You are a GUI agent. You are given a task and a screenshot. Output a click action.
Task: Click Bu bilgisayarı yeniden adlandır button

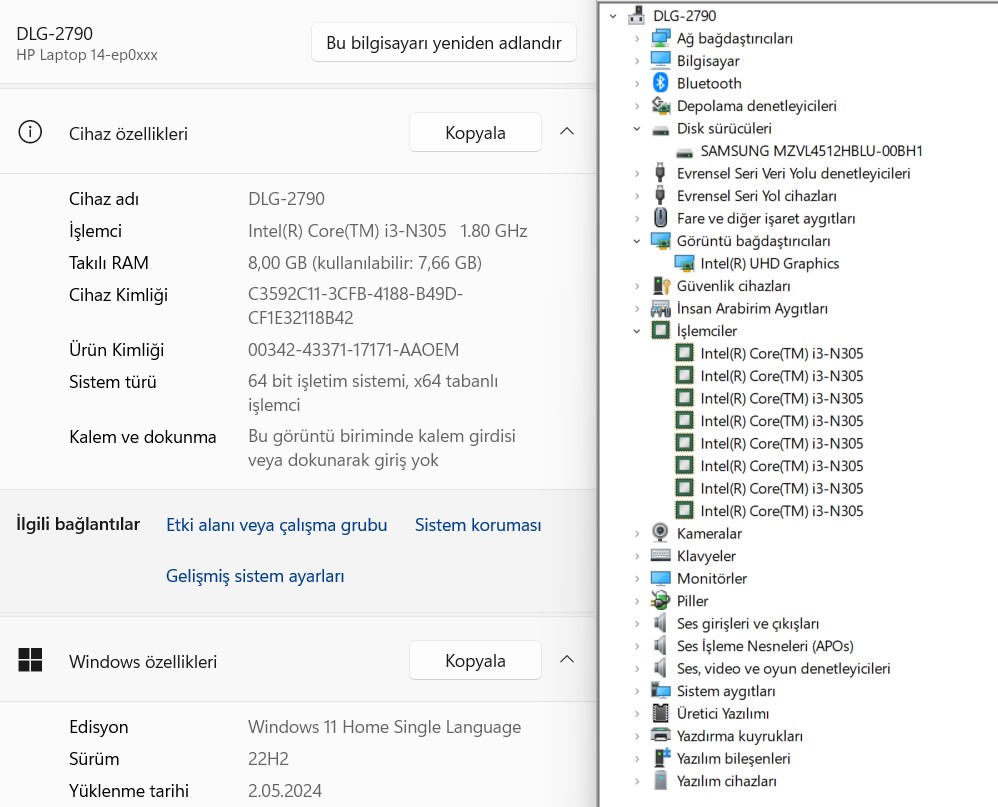pos(444,43)
